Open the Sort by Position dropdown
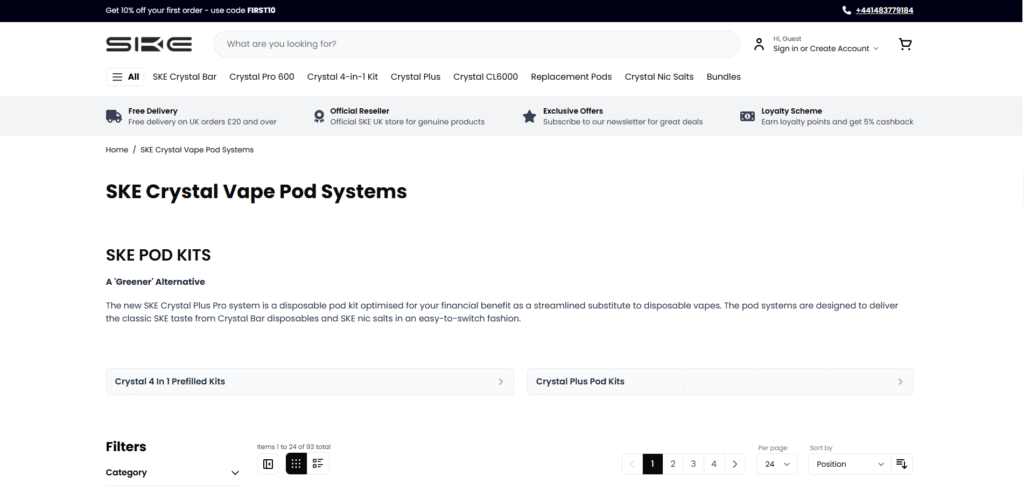This screenshot has height=491, width=1024. click(x=849, y=464)
